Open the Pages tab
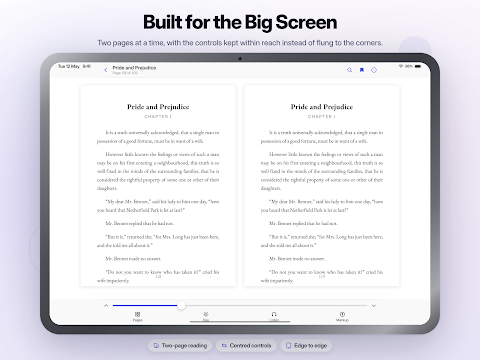This screenshot has height=360, width=480. 137,316
